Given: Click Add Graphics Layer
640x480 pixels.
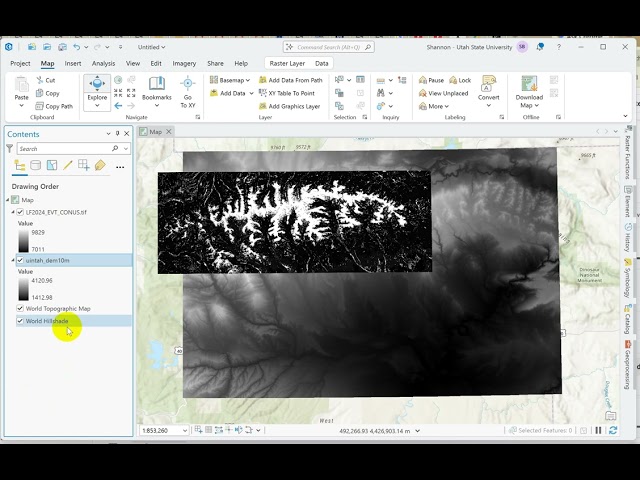Looking at the screenshot, I should point(289,106).
